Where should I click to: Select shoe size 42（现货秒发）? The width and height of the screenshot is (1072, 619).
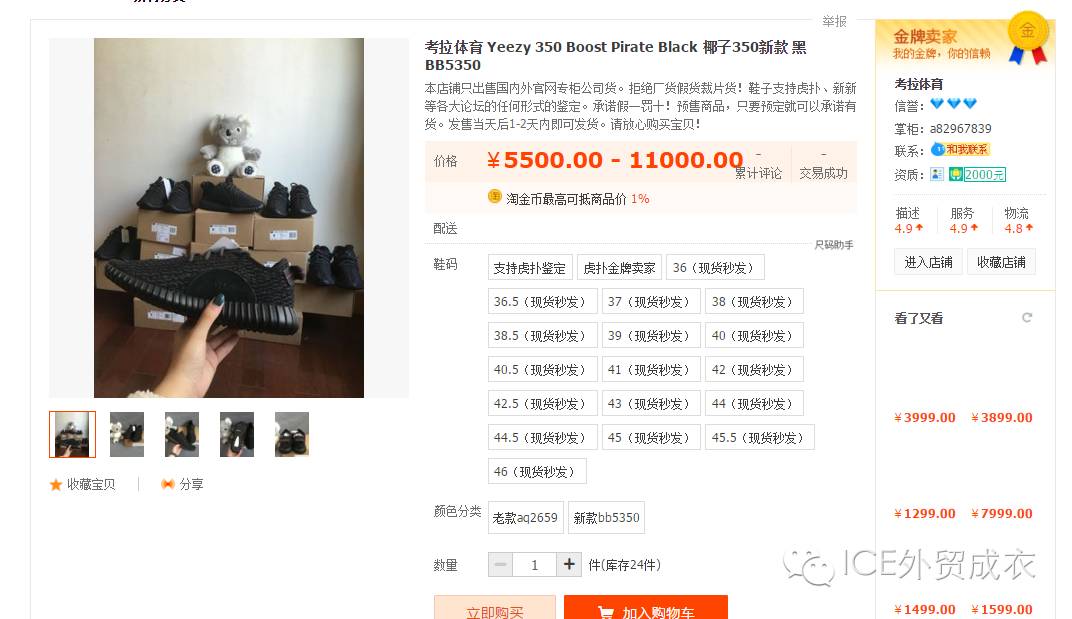click(753, 369)
